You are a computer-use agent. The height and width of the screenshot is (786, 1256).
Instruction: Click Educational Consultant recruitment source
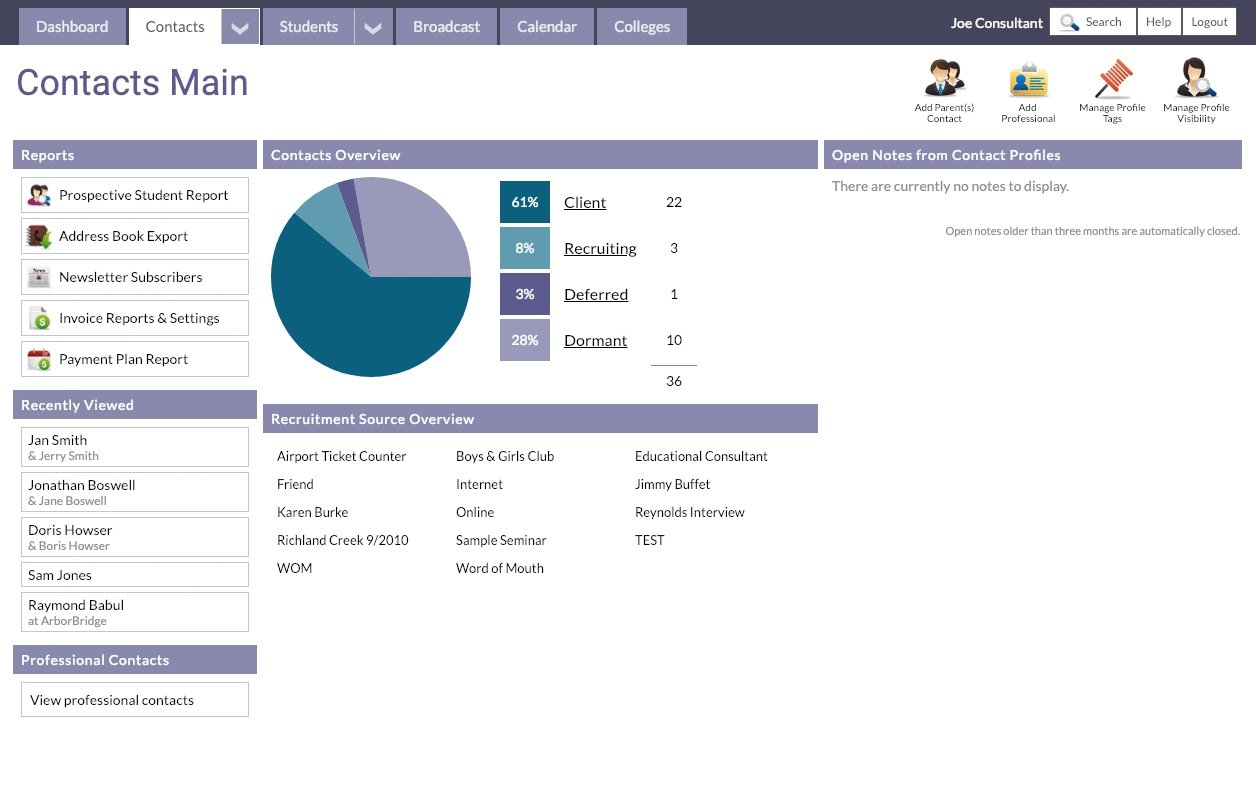pyautogui.click(x=701, y=456)
